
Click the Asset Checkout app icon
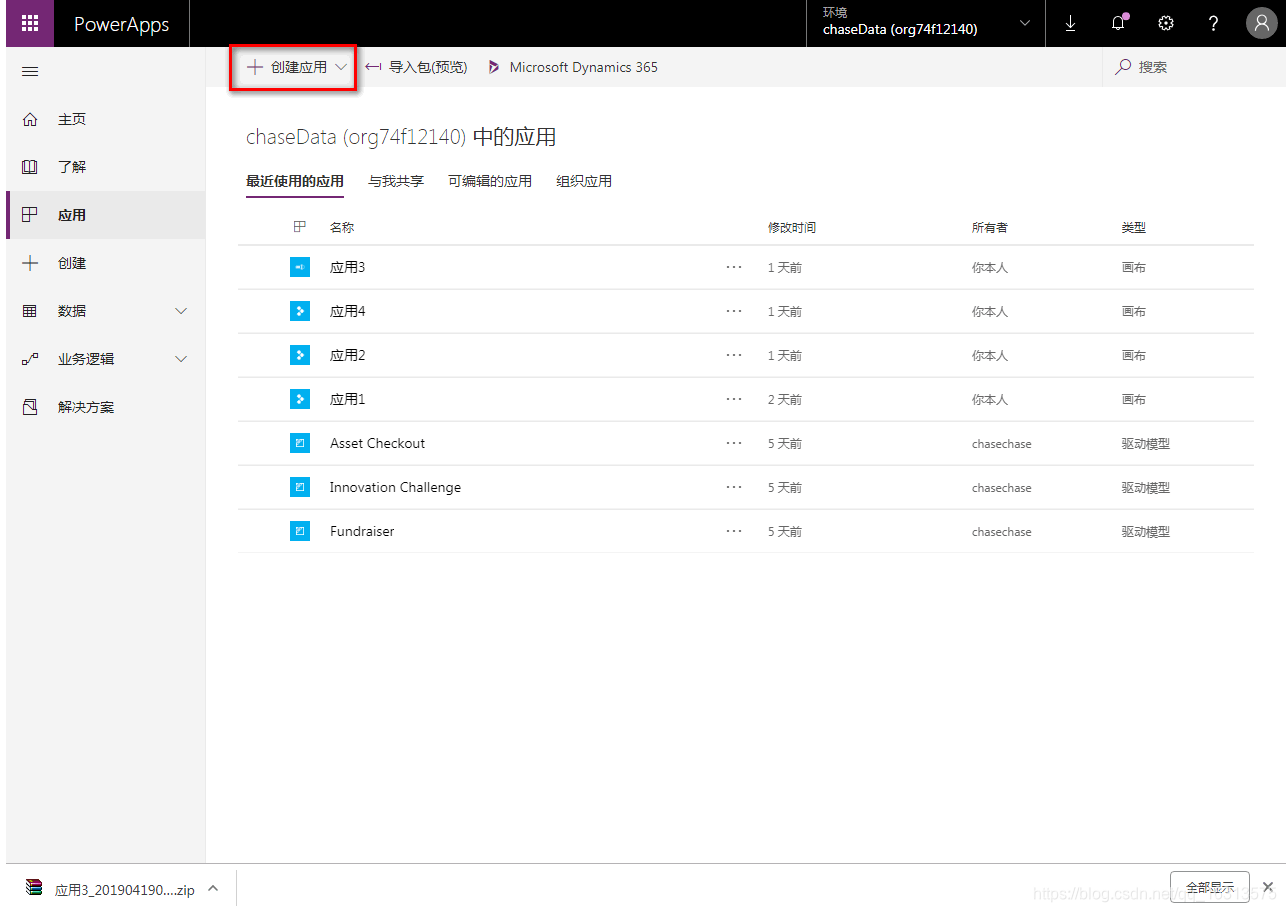click(x=300, y=443)
